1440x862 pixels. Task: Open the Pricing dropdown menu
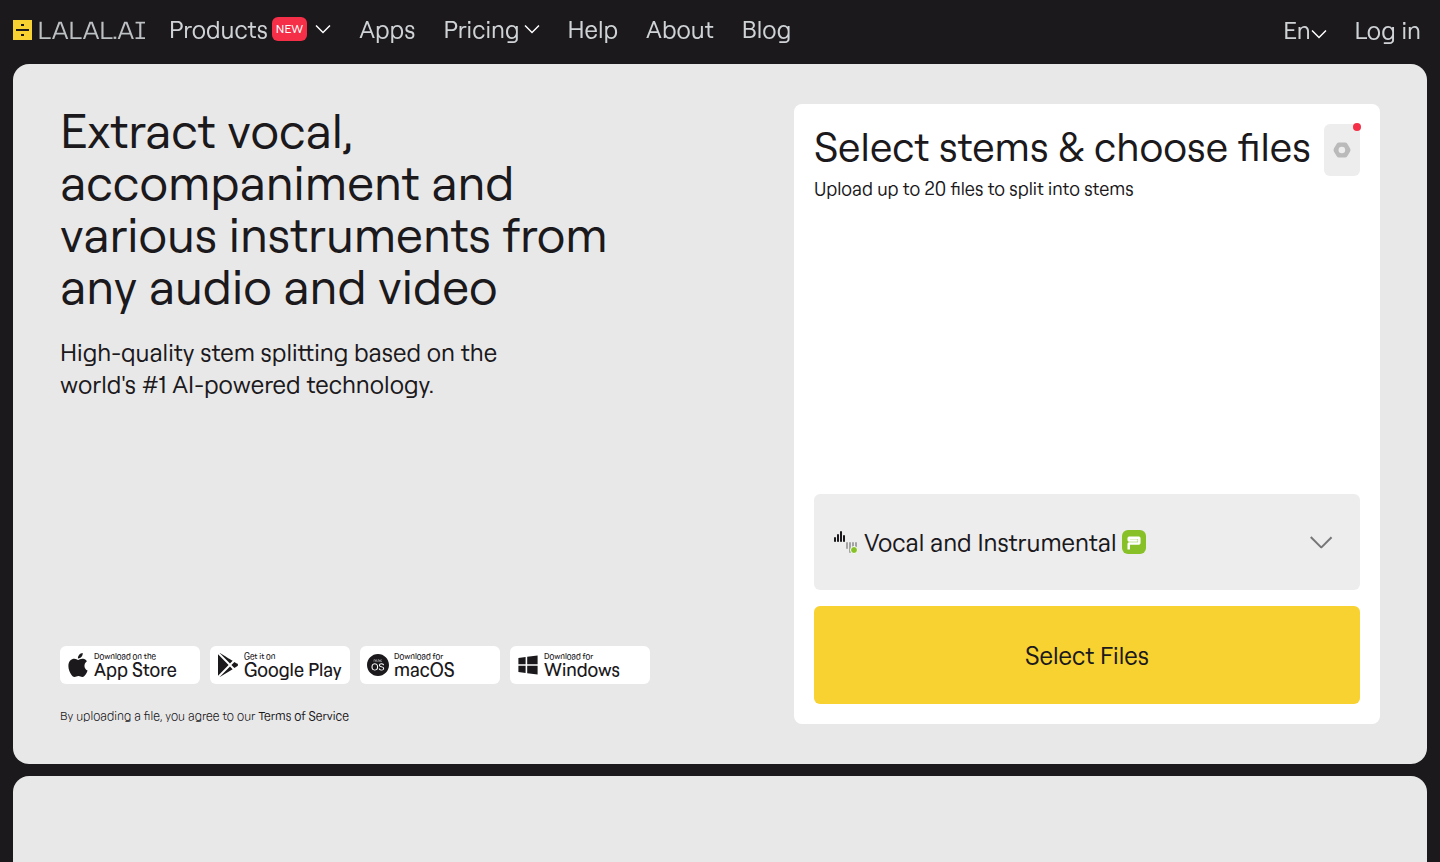491,30
